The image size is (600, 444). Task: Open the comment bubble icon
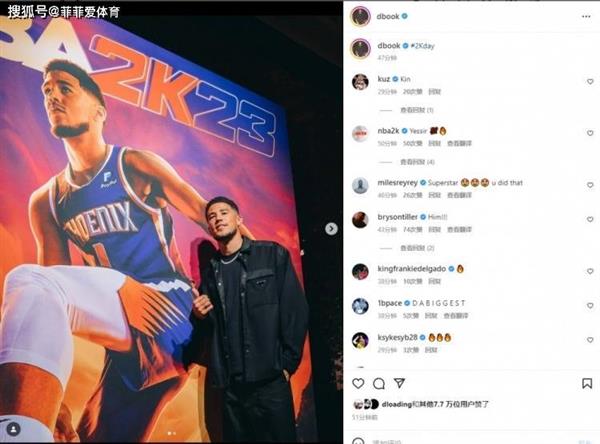pyautogui.click(x=378, y=383)
